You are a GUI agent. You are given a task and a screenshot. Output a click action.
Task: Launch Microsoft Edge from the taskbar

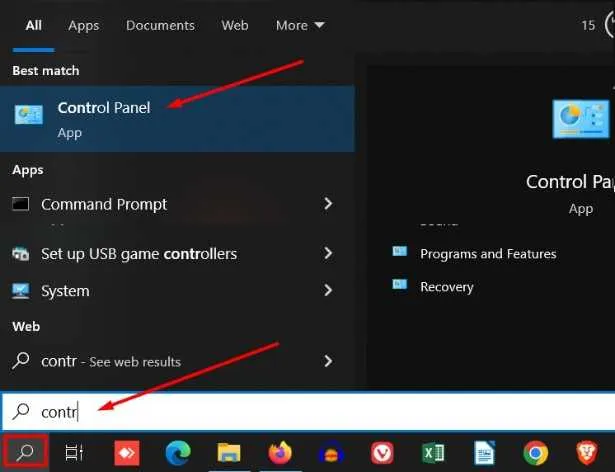pyautogui.click(x=178, y=452)
